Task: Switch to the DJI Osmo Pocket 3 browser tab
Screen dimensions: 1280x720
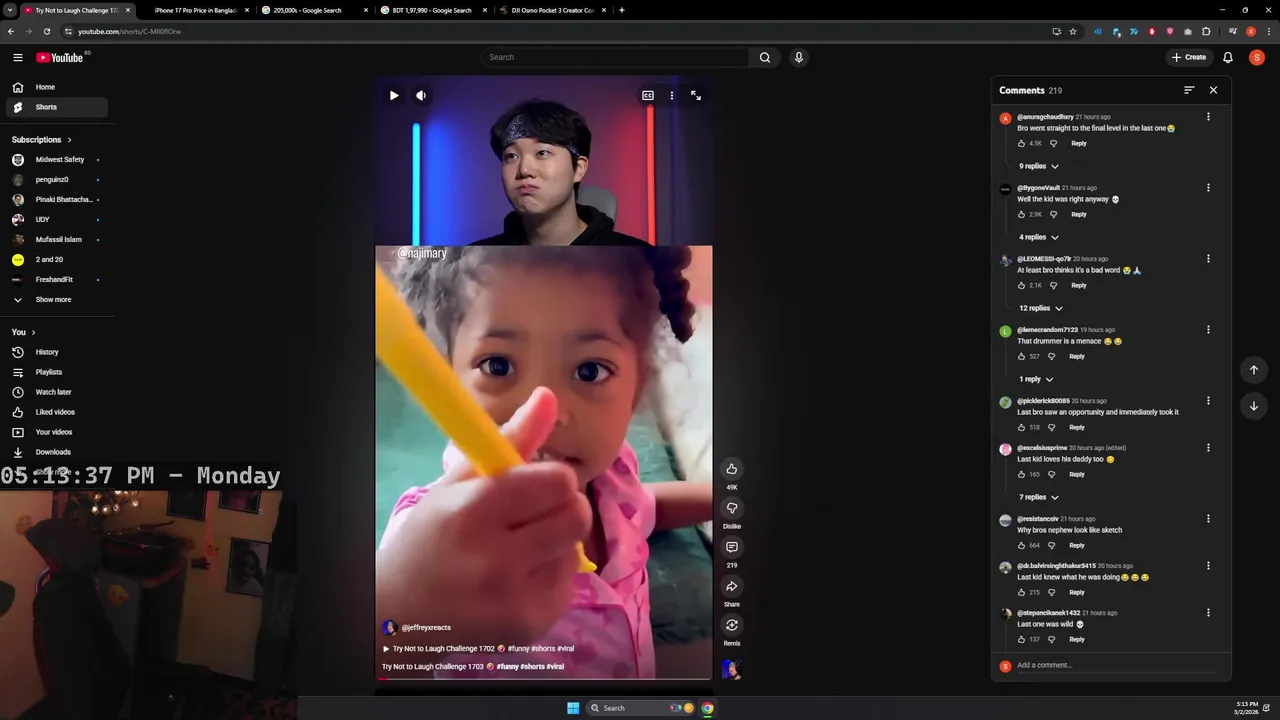Action: [552, 10]
